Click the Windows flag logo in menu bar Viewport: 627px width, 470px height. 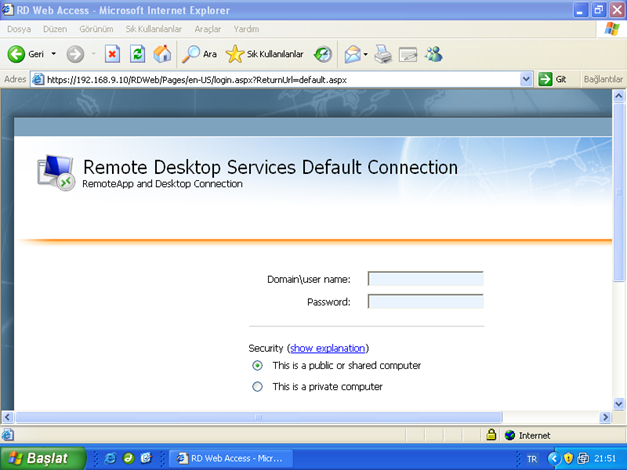pos(611,29)
